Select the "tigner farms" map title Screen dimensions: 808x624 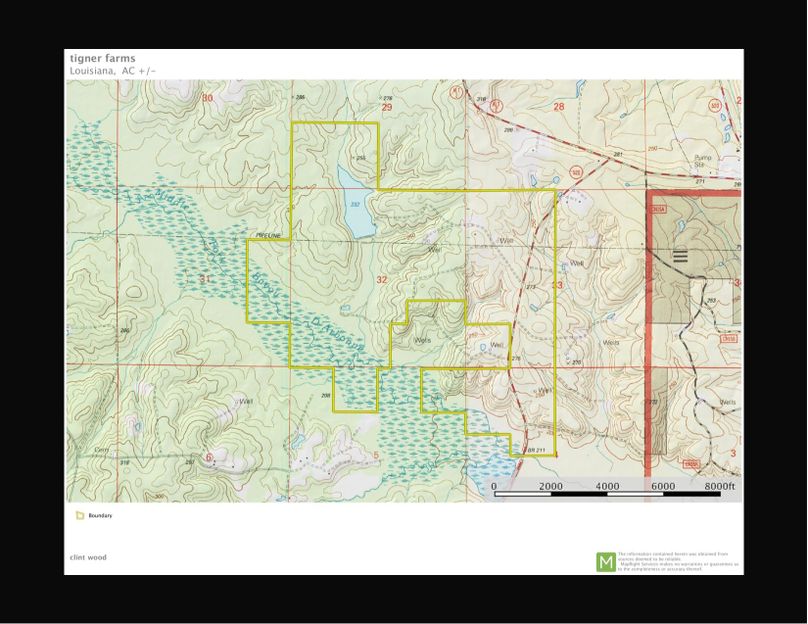102,59
